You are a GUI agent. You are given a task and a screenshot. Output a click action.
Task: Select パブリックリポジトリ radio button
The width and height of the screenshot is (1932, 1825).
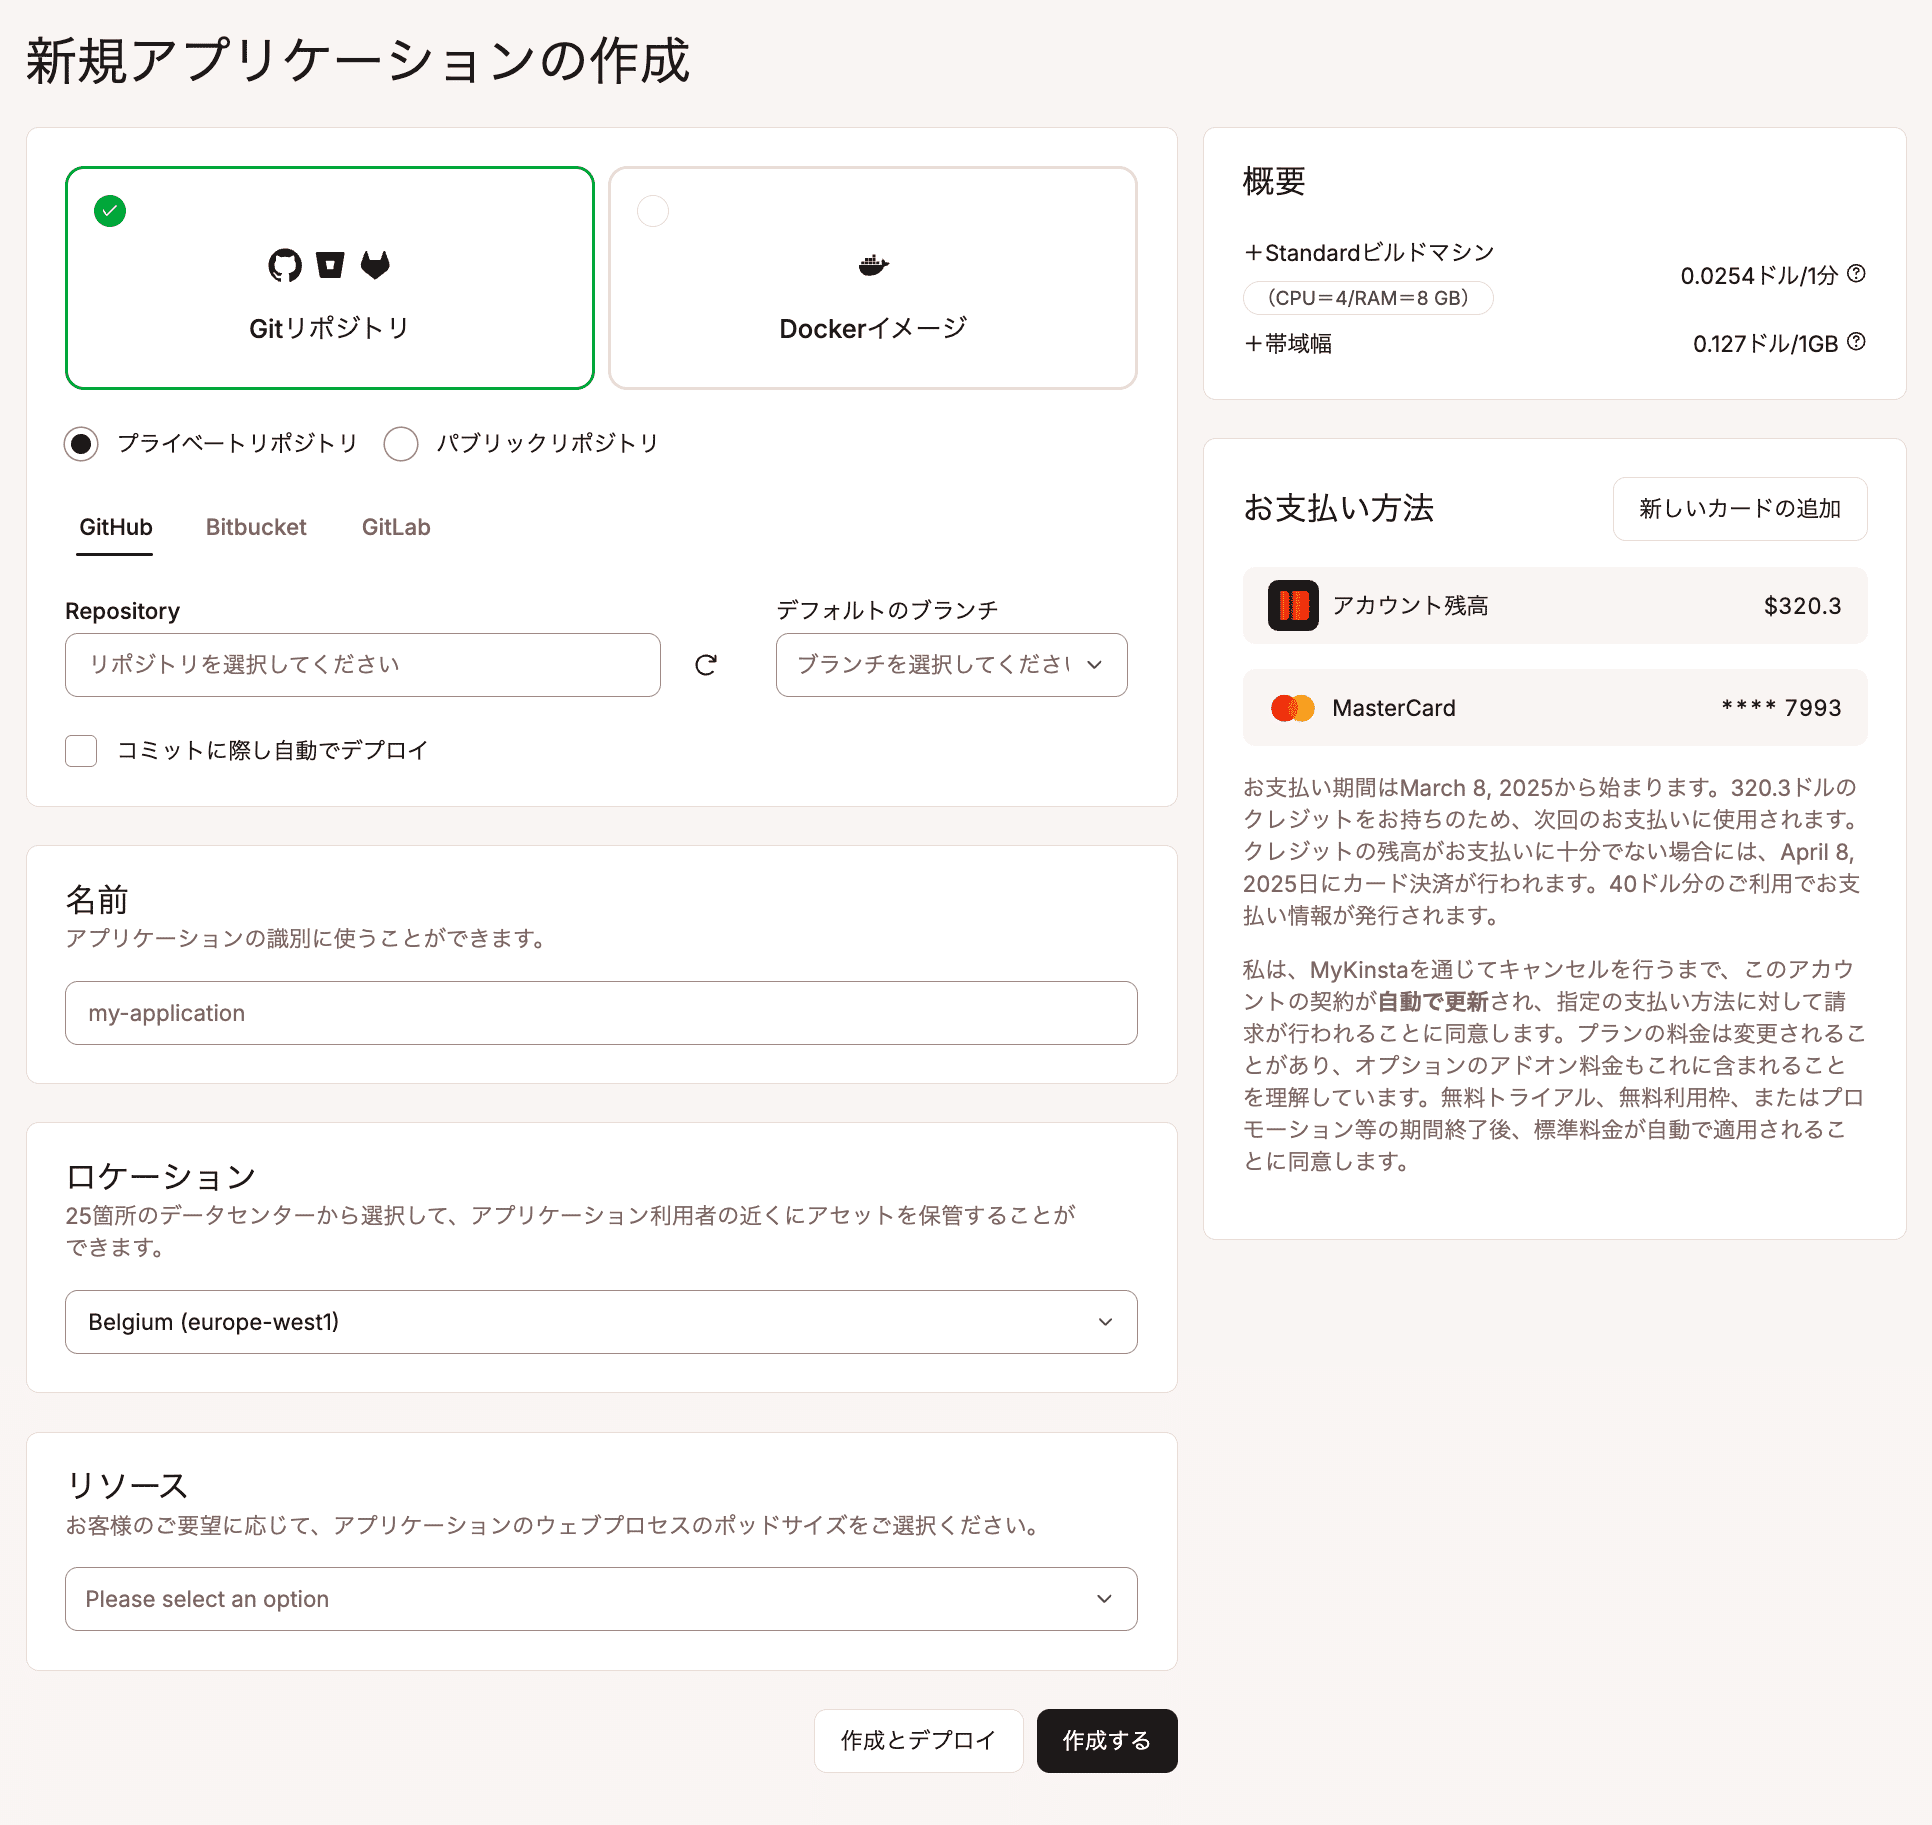[x=401, y=443]
